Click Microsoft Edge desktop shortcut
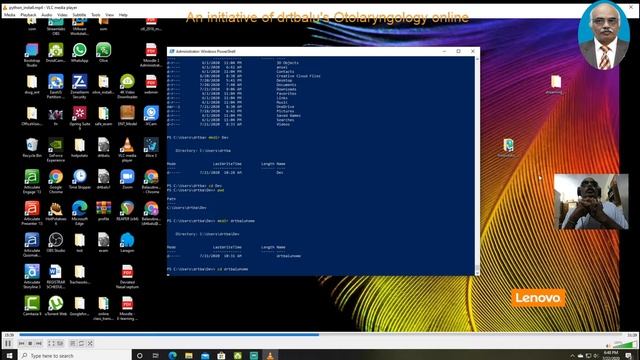The width and height of the screenshot is (640, 360). 80,213
